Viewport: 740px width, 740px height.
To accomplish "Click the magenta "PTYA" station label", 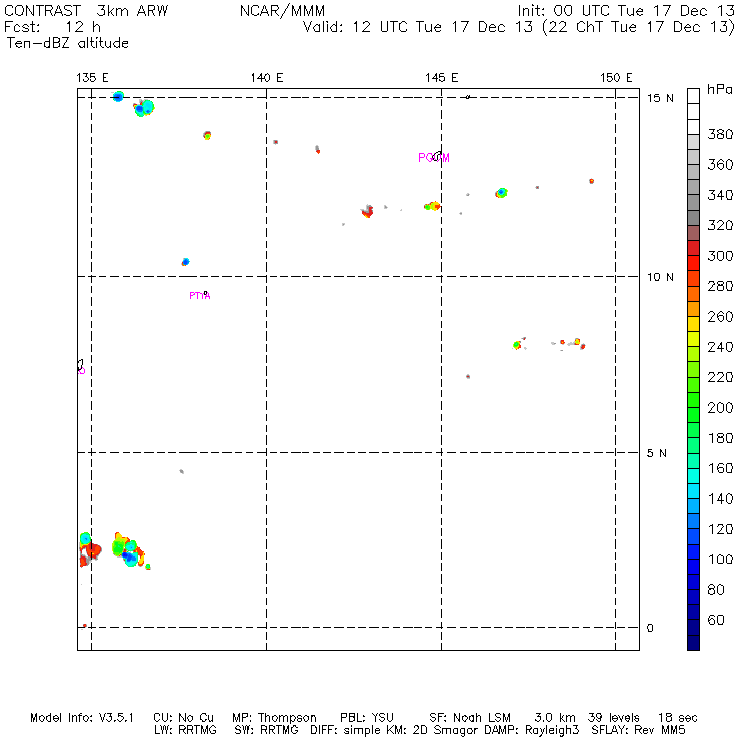I will (x=200, y=296).
